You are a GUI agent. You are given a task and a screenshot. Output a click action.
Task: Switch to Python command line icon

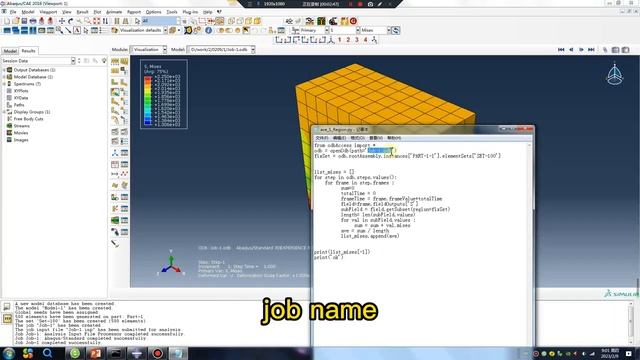[x=7, y=318]
